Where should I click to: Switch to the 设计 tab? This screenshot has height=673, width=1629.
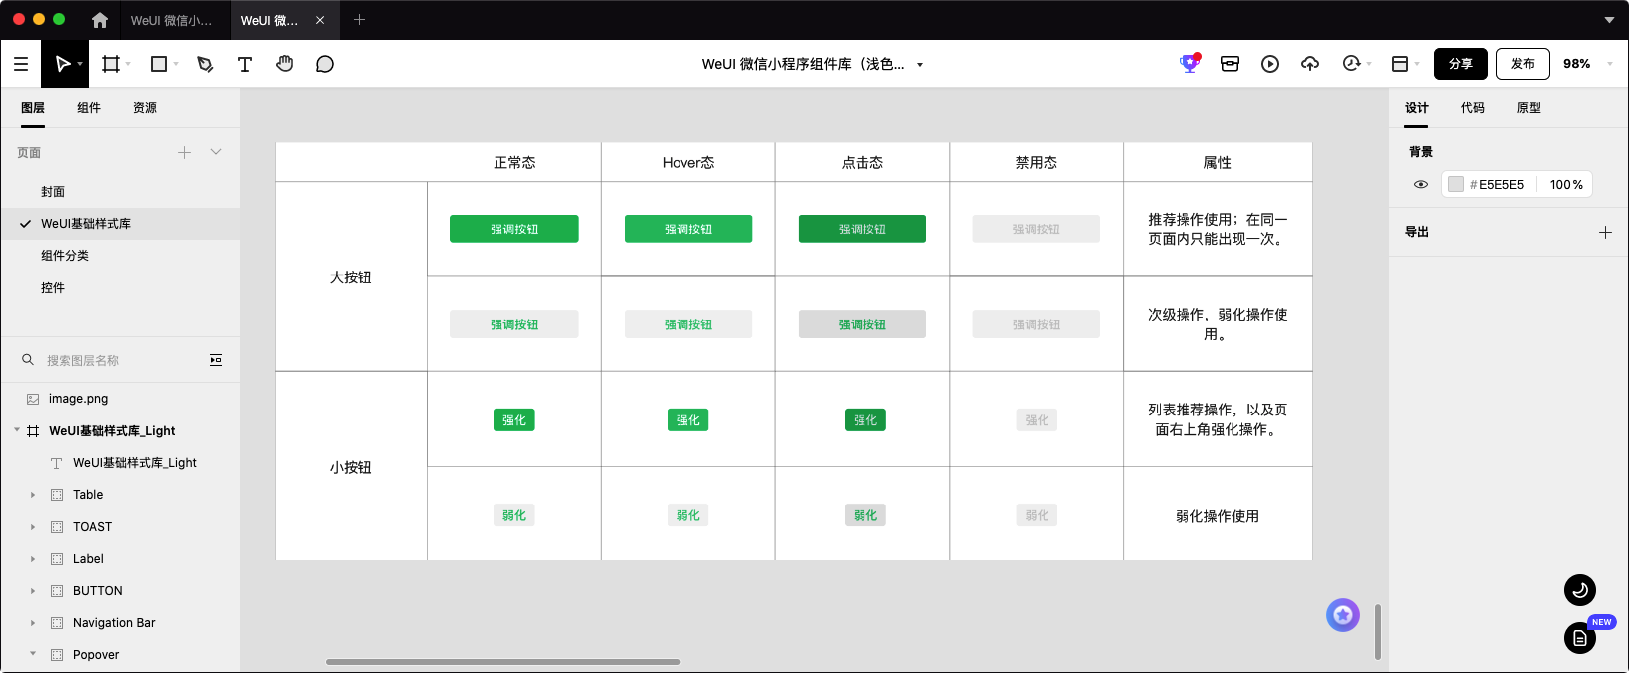1417,108
